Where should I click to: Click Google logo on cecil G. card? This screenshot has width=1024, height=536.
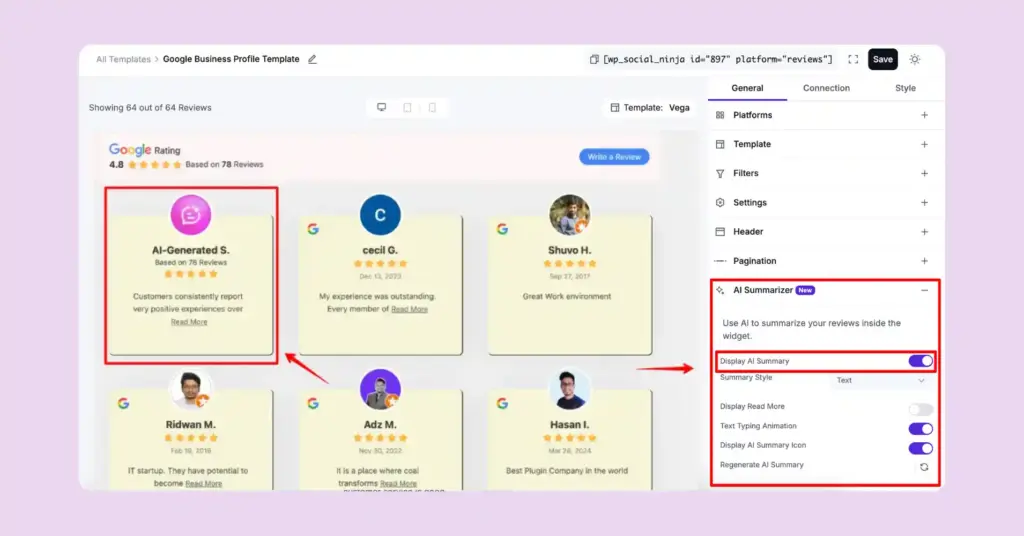click(313, 229)
